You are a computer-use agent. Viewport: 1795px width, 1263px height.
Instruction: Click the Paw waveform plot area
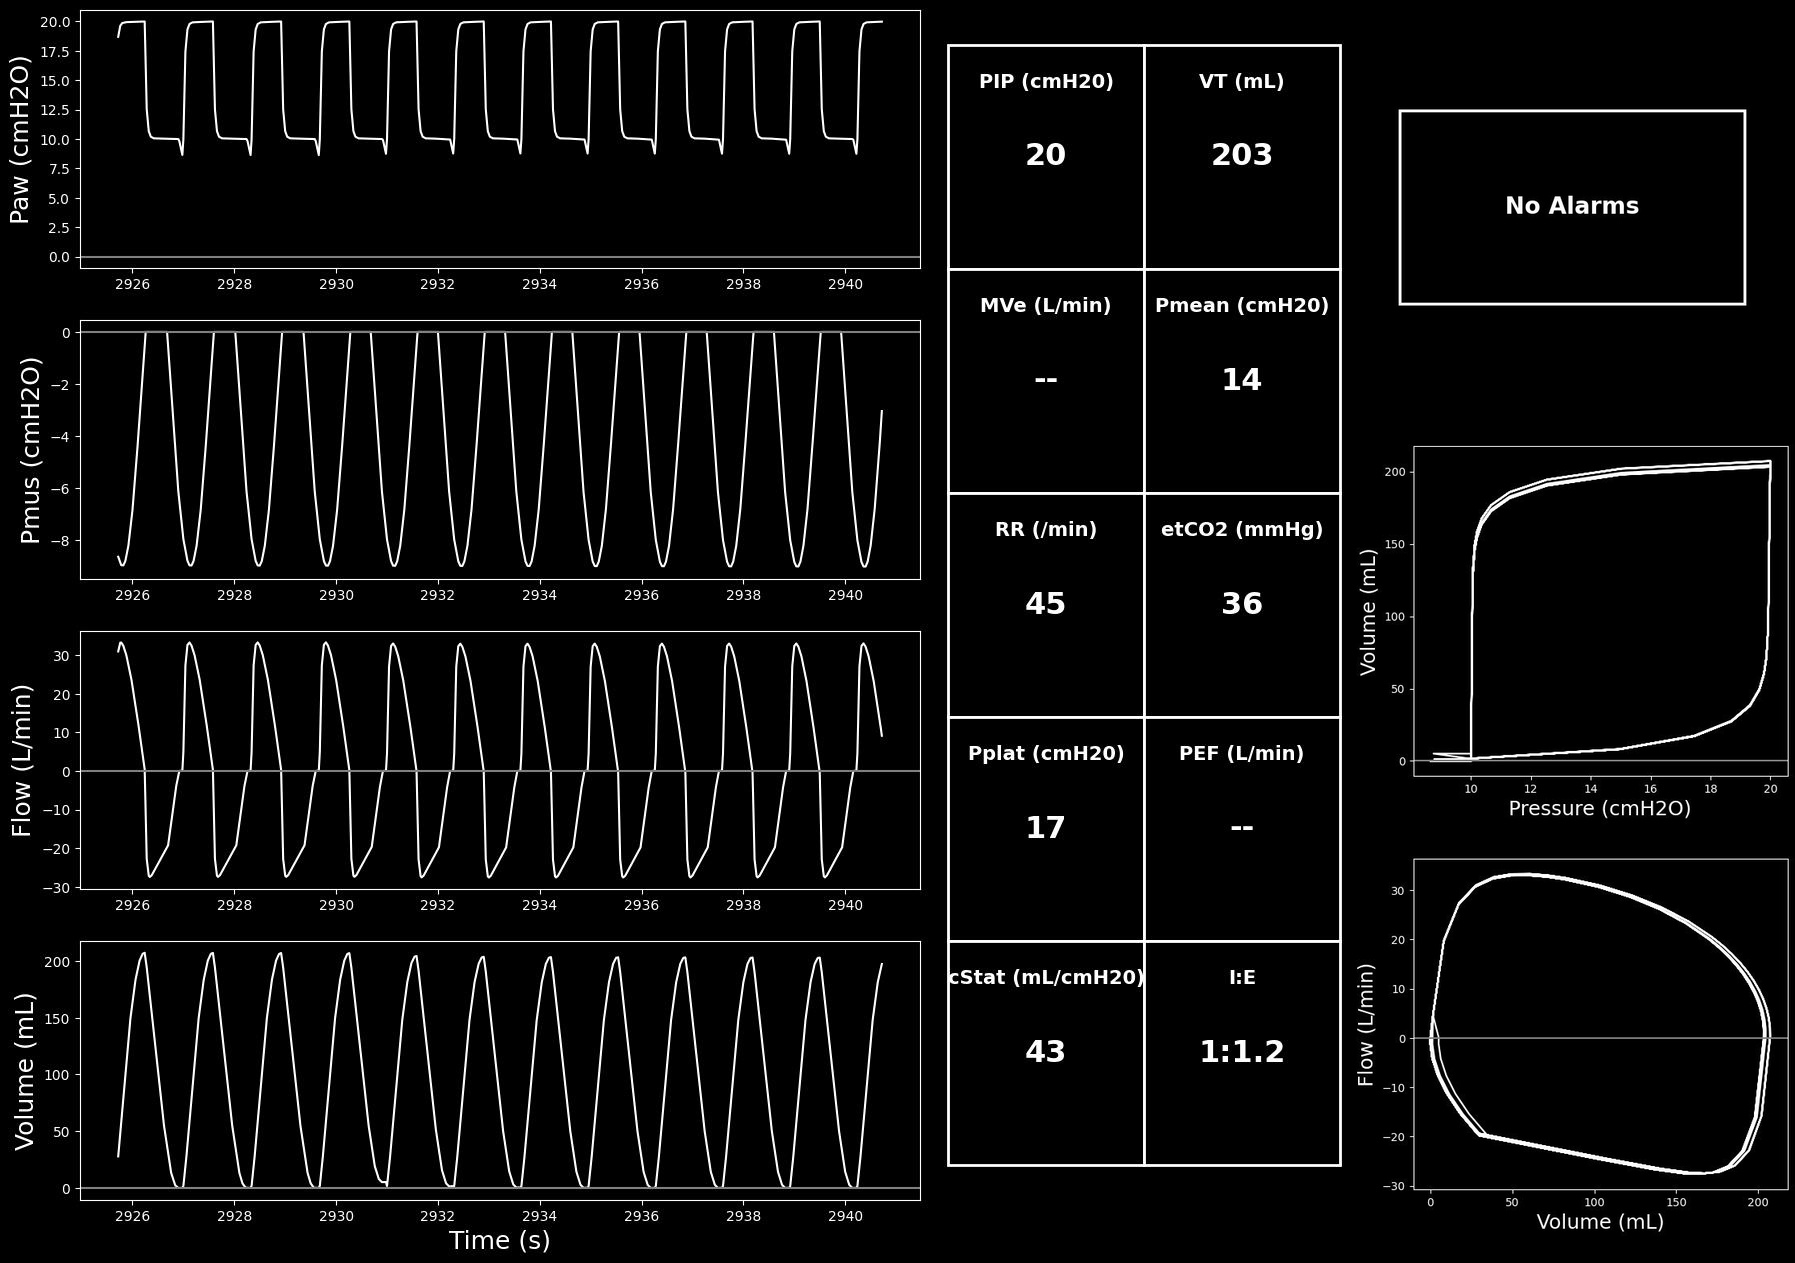[500, 139]
